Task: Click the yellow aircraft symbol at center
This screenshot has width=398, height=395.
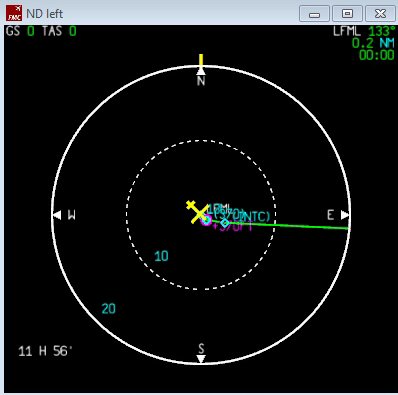Action: click(x=197, y=212)
